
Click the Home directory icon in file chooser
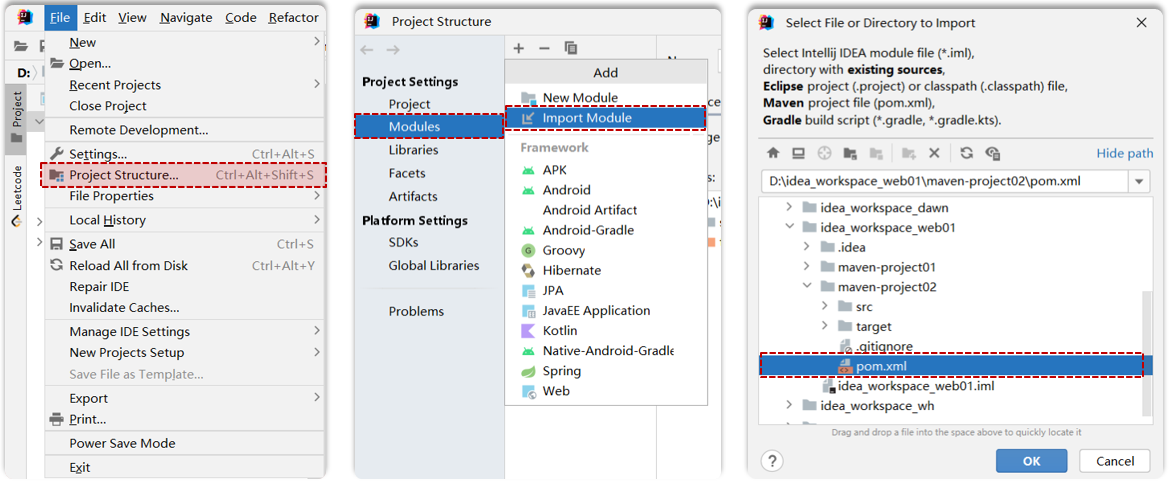click(x=773, y=153)
